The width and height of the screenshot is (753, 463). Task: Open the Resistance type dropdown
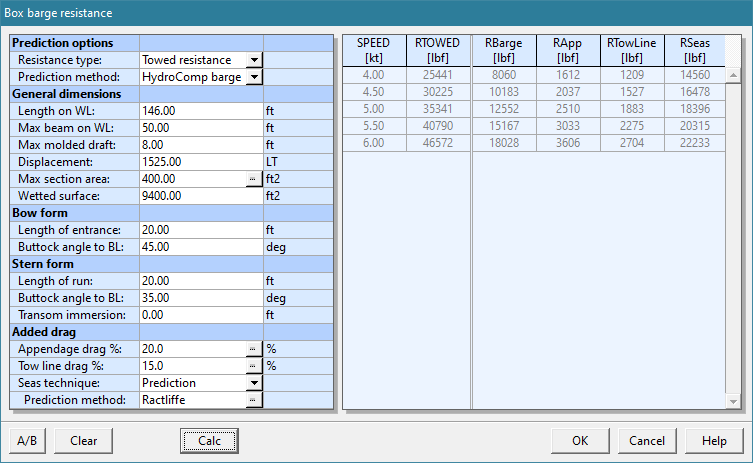tap(254, 60)
